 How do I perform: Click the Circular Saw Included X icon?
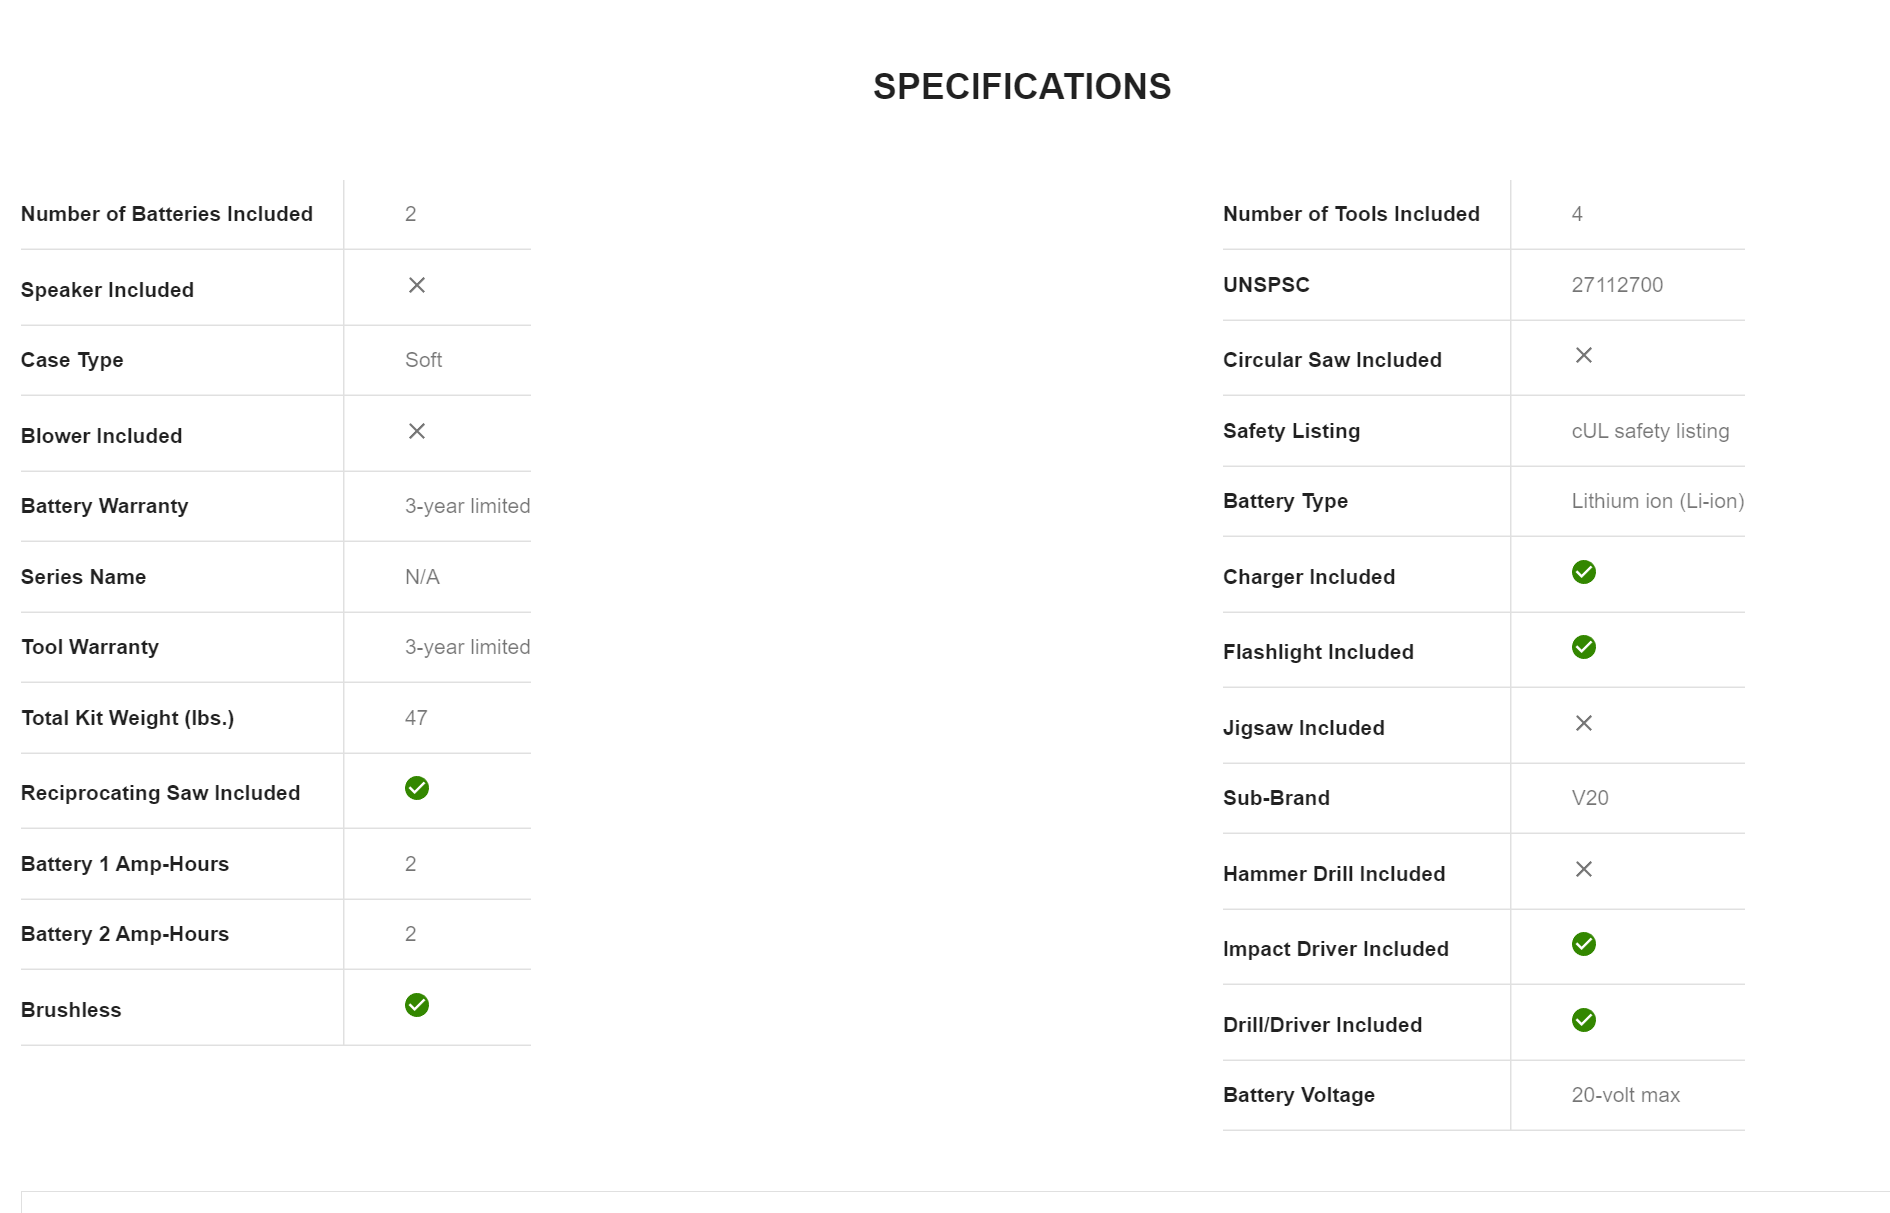pyautogui.click(x=1584, y=355)
